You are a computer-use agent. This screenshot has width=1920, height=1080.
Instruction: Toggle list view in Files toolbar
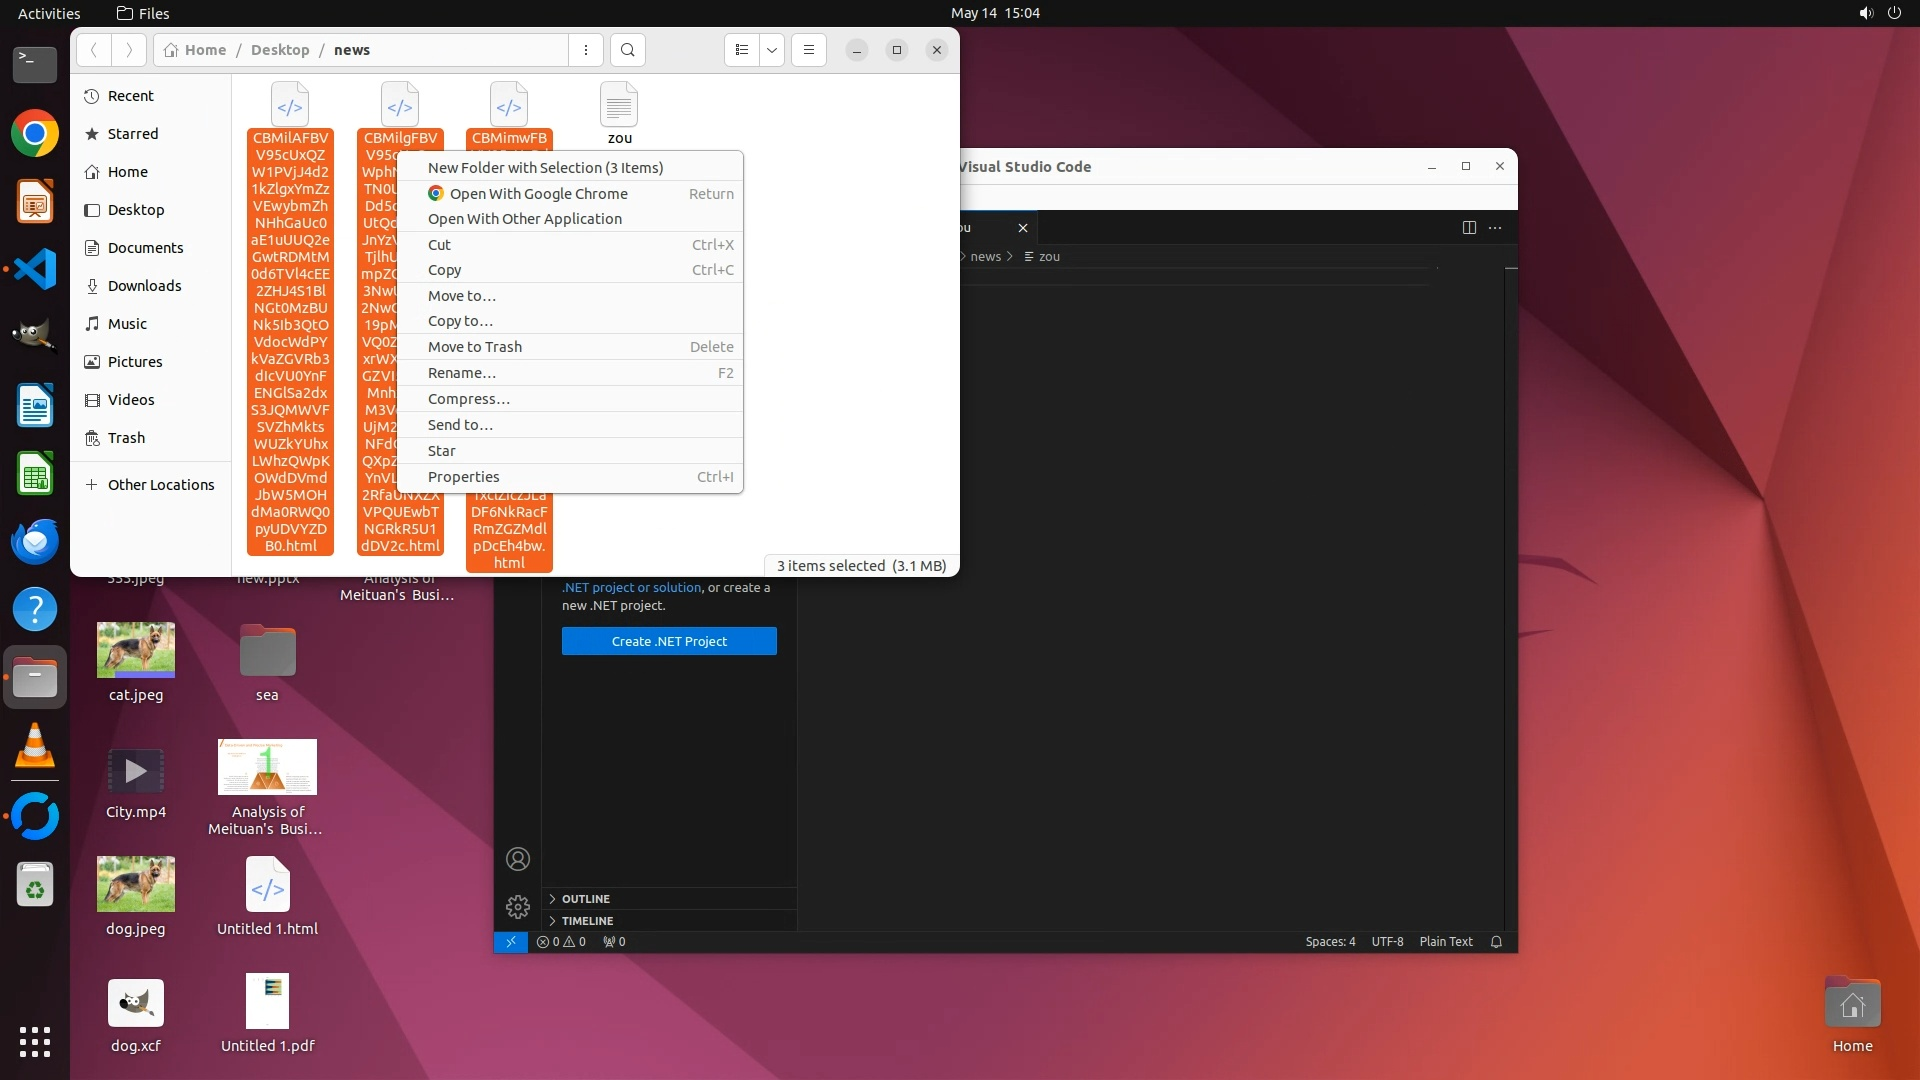(x=742, y=50)
